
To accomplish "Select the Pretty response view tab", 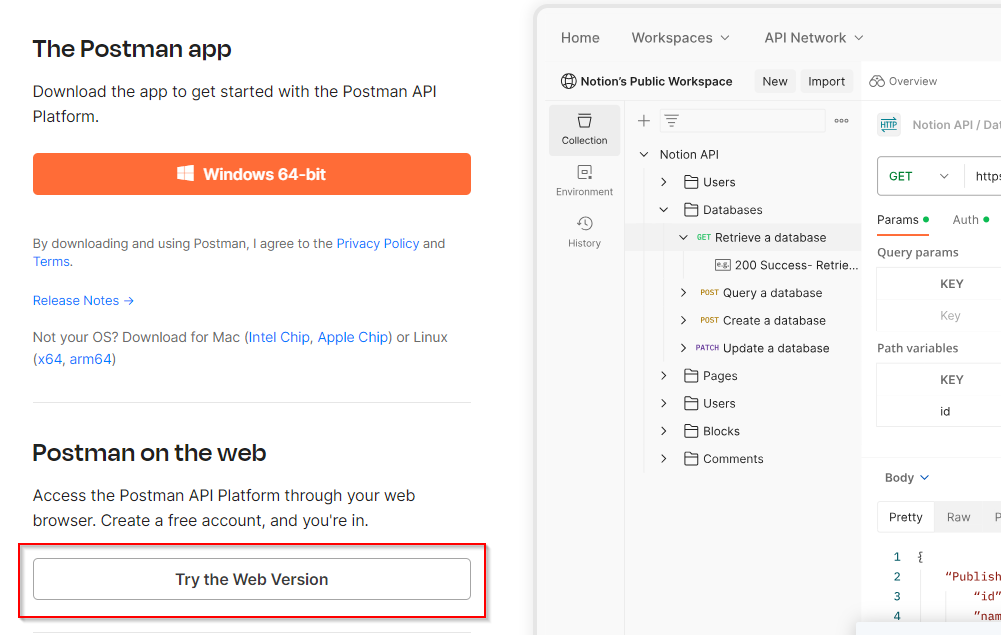I will click(x=905, y=517).
